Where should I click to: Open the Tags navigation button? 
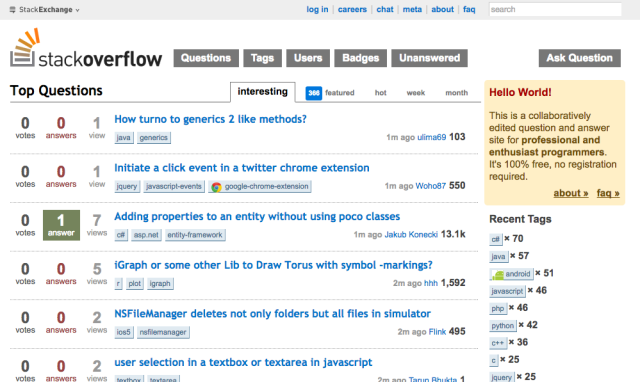[262, 58]
